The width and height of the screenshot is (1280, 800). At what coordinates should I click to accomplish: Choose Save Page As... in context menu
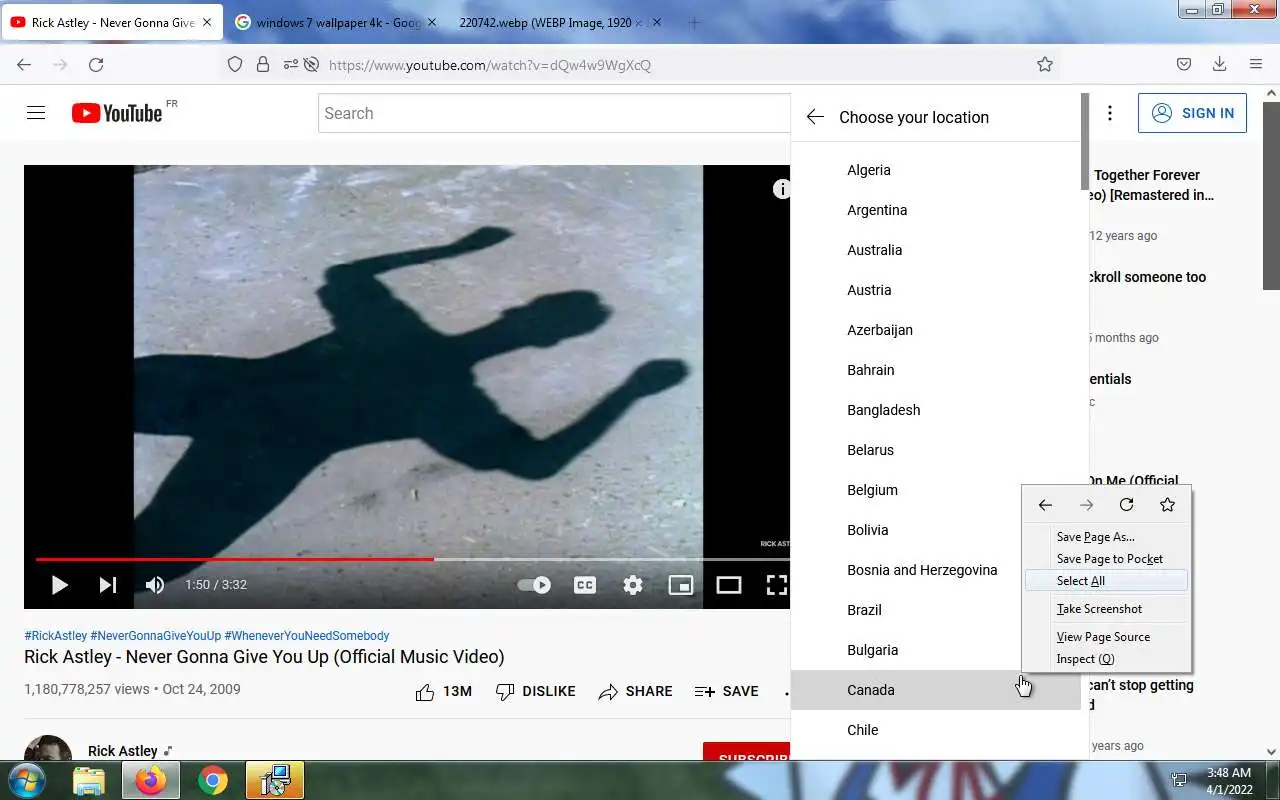point(1106,537)
